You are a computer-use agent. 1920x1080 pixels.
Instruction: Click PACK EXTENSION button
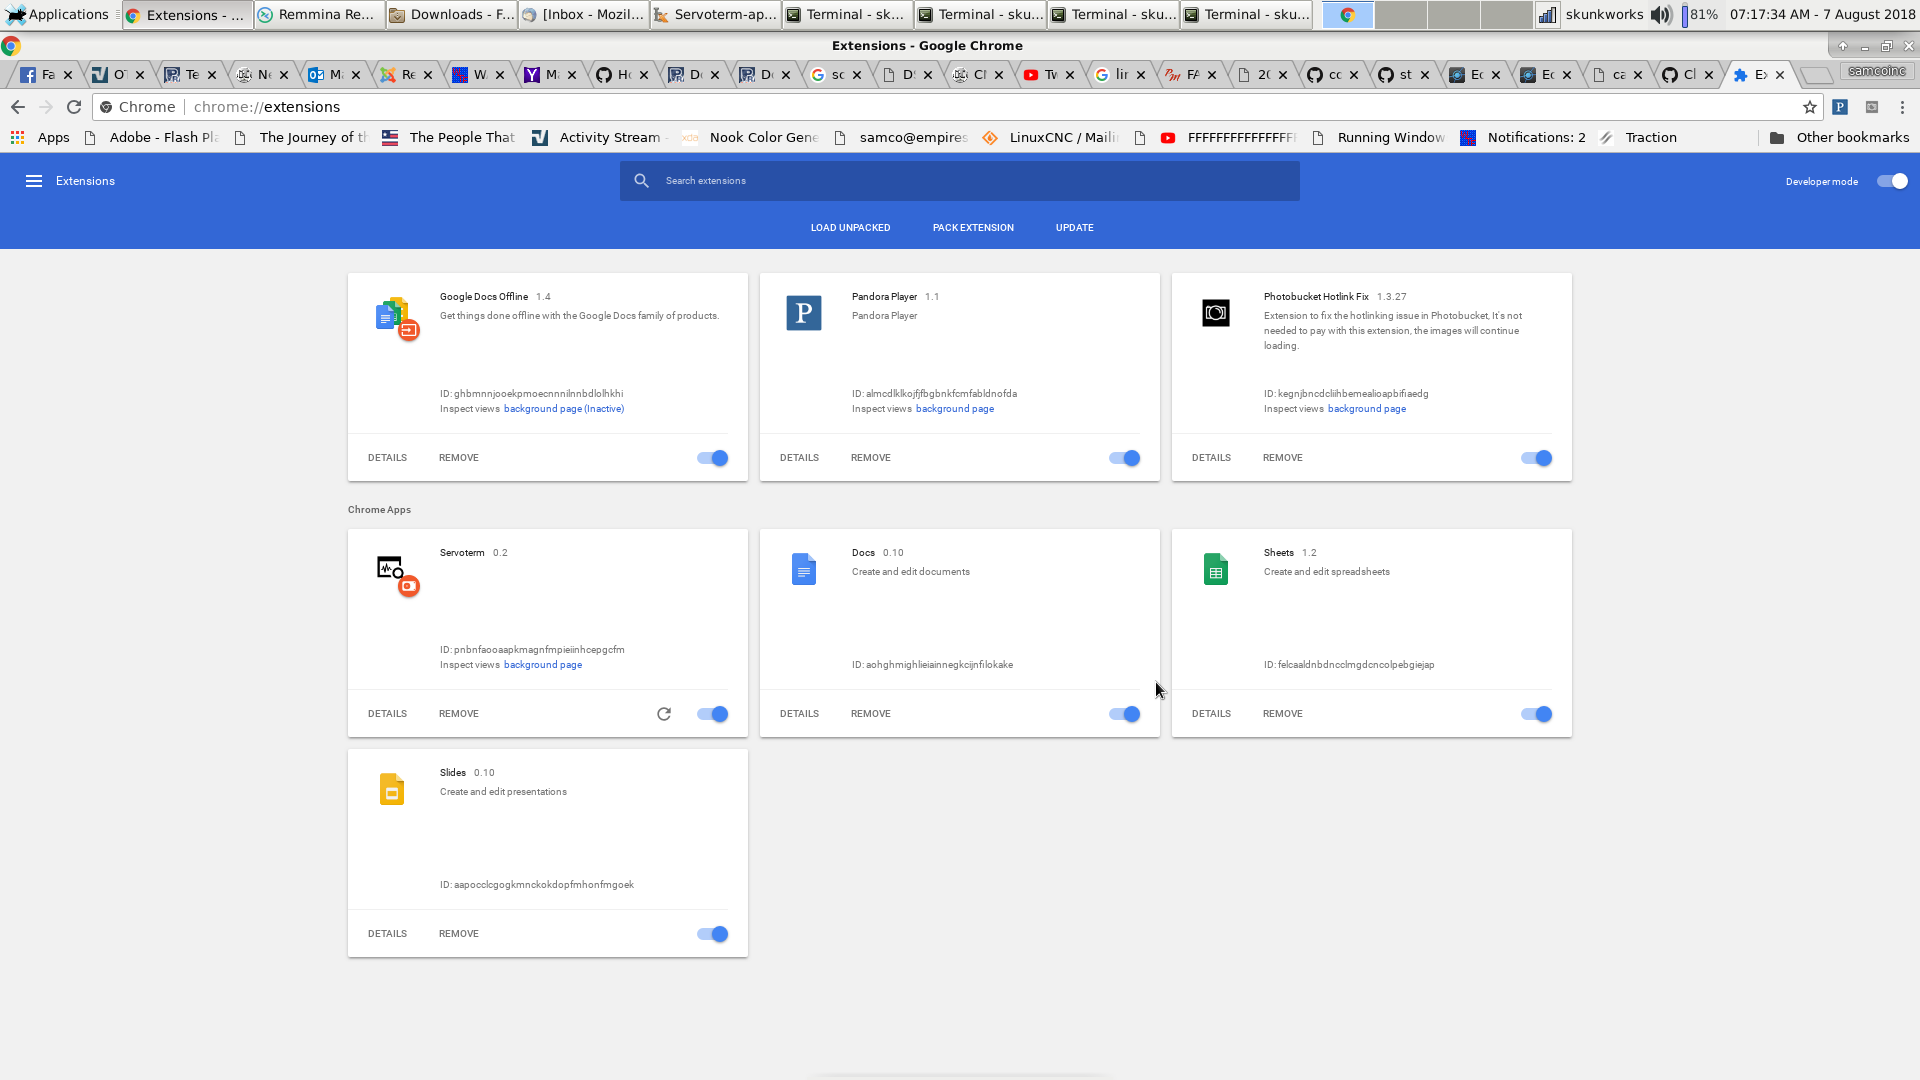(973, 228)
